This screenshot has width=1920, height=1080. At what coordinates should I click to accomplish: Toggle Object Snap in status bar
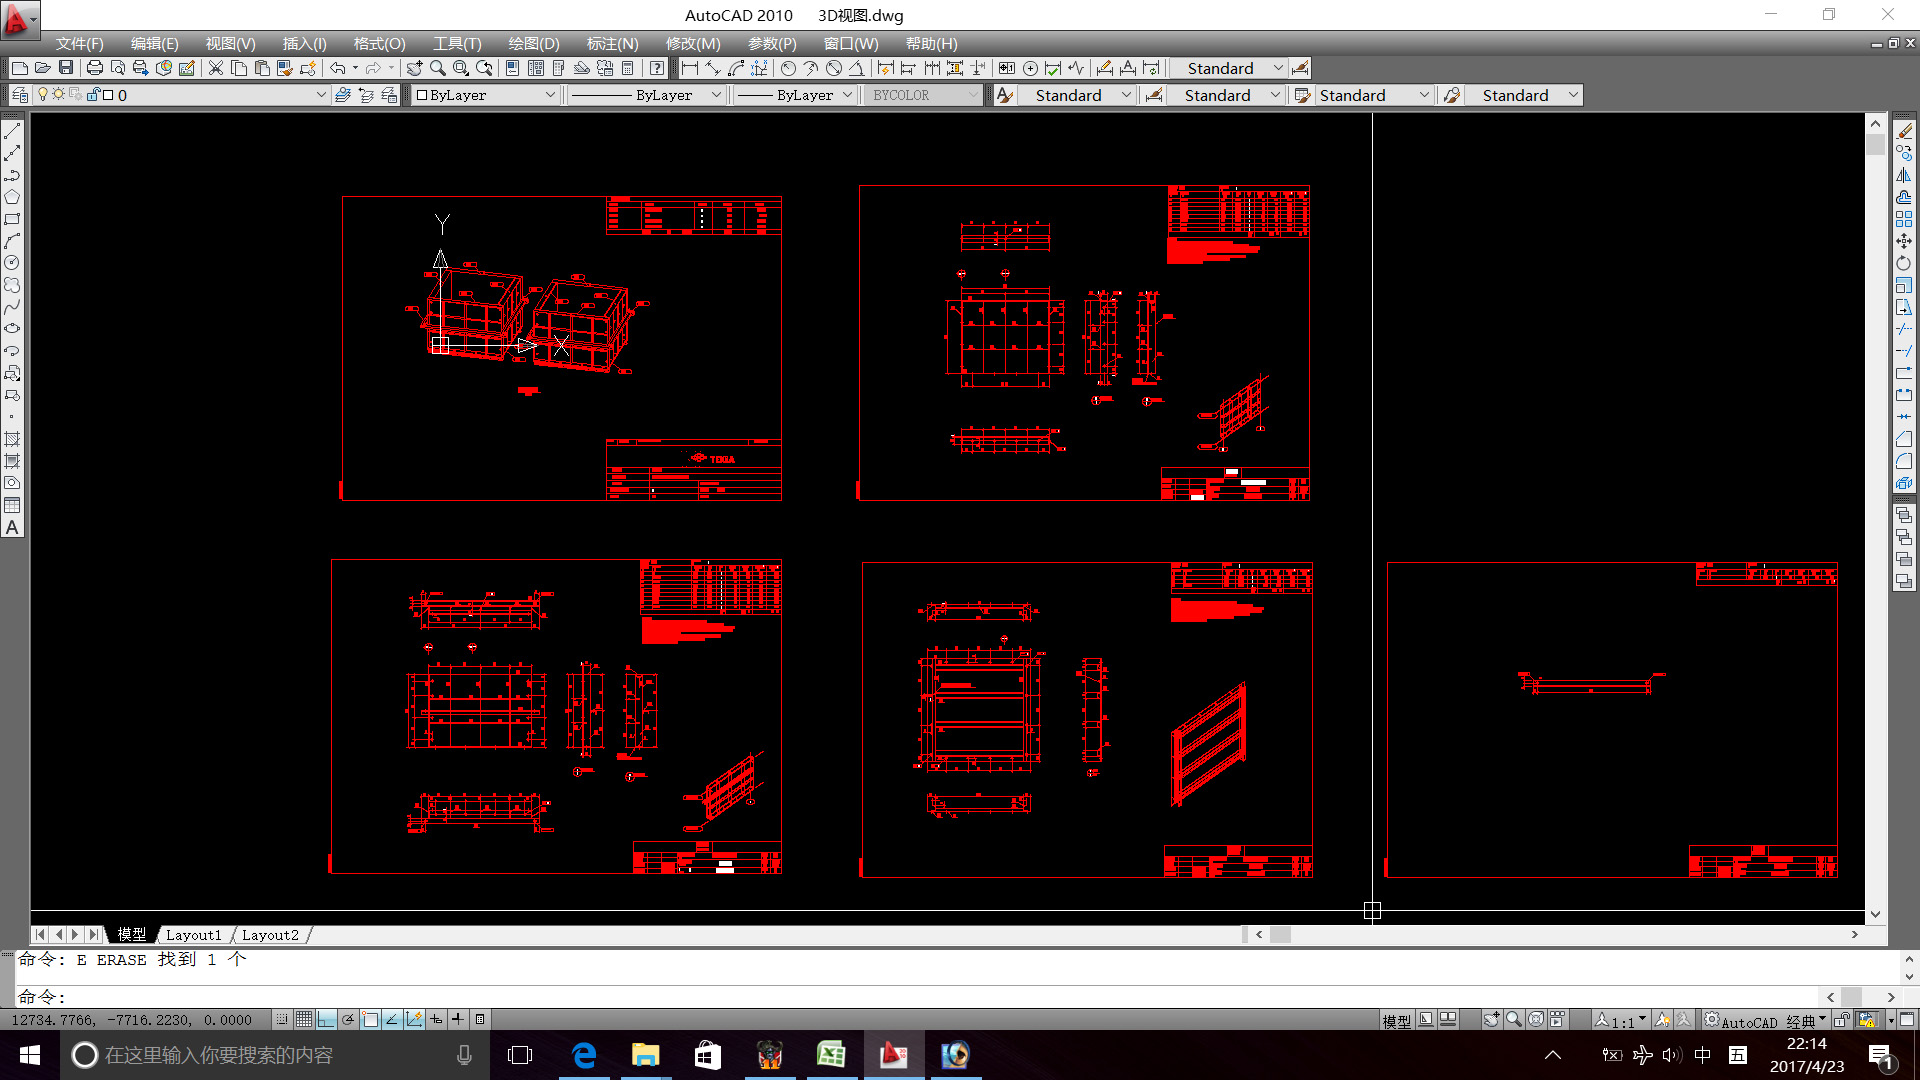pyautogui.click(x=370, y=1020)
